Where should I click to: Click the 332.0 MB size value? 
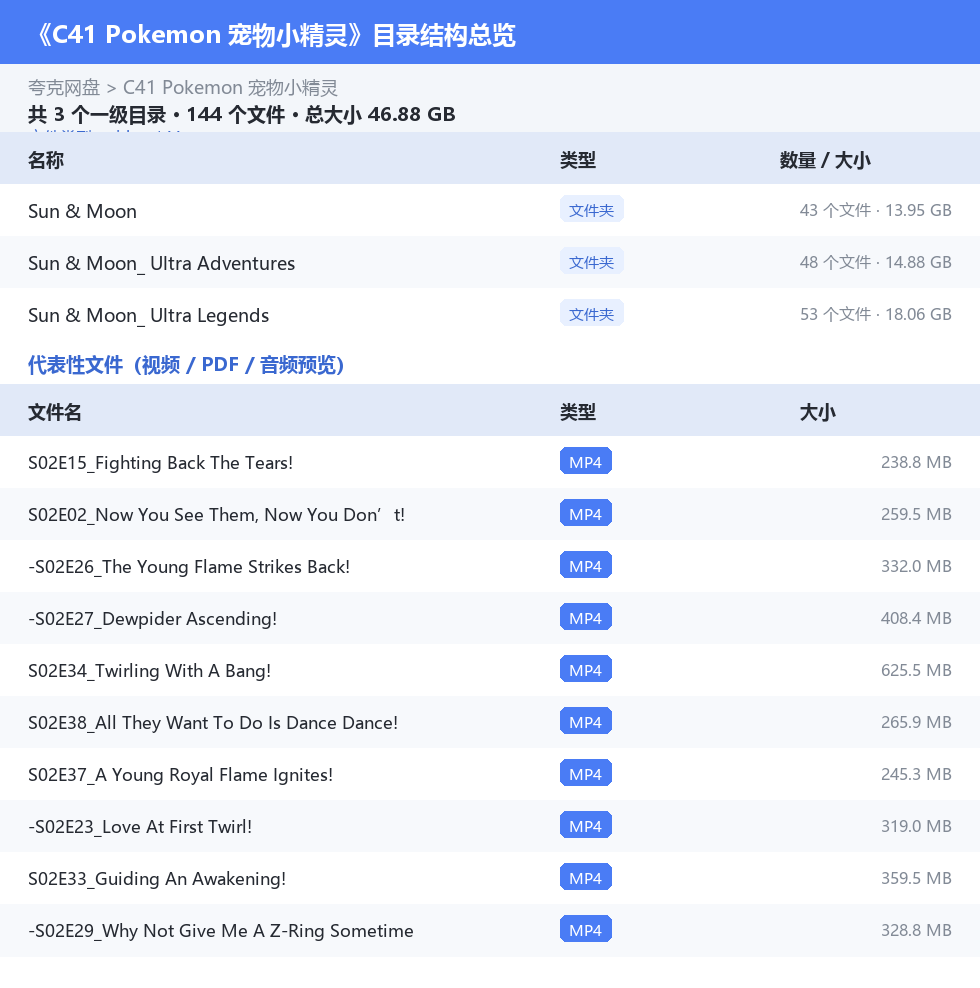(x=916, y=566)
